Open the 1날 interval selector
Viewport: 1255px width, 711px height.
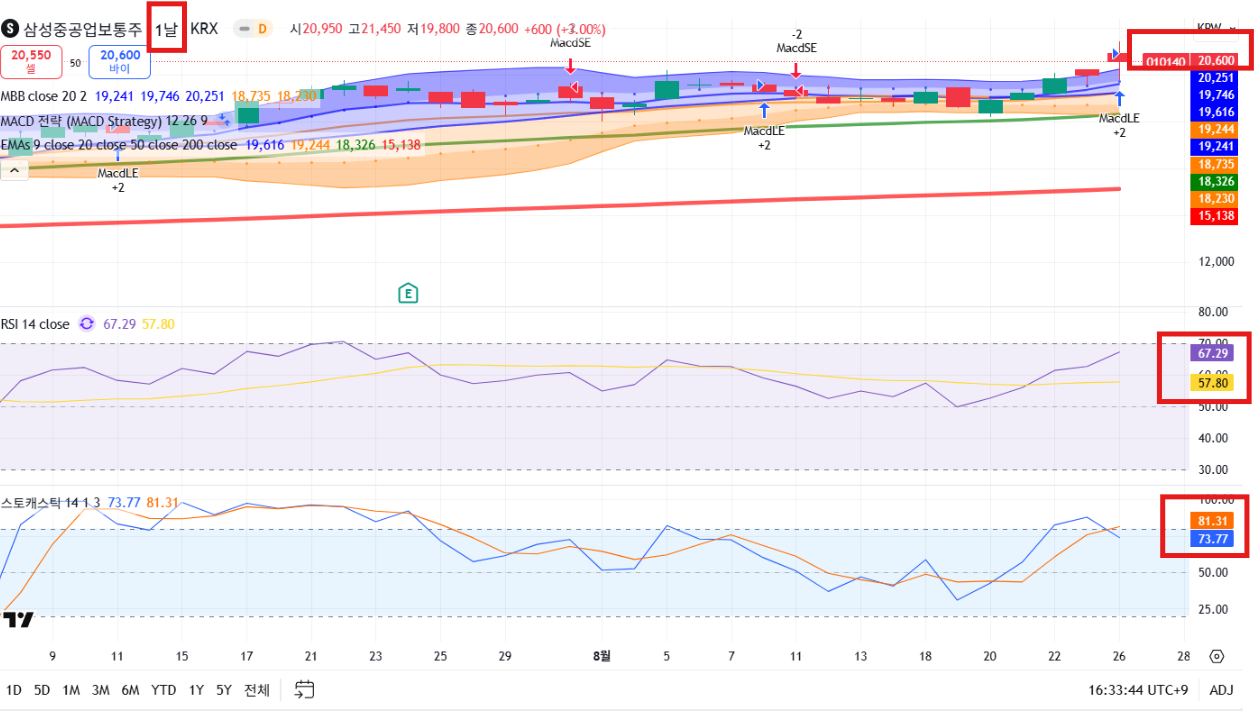click(x=166, y=29)
